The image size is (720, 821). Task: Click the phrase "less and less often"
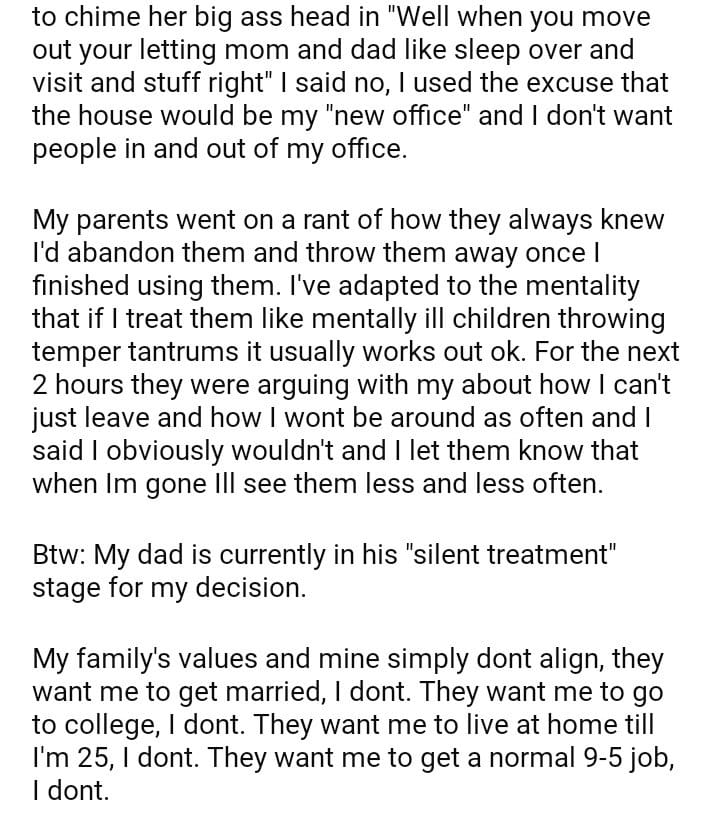(x=492, y=483)
